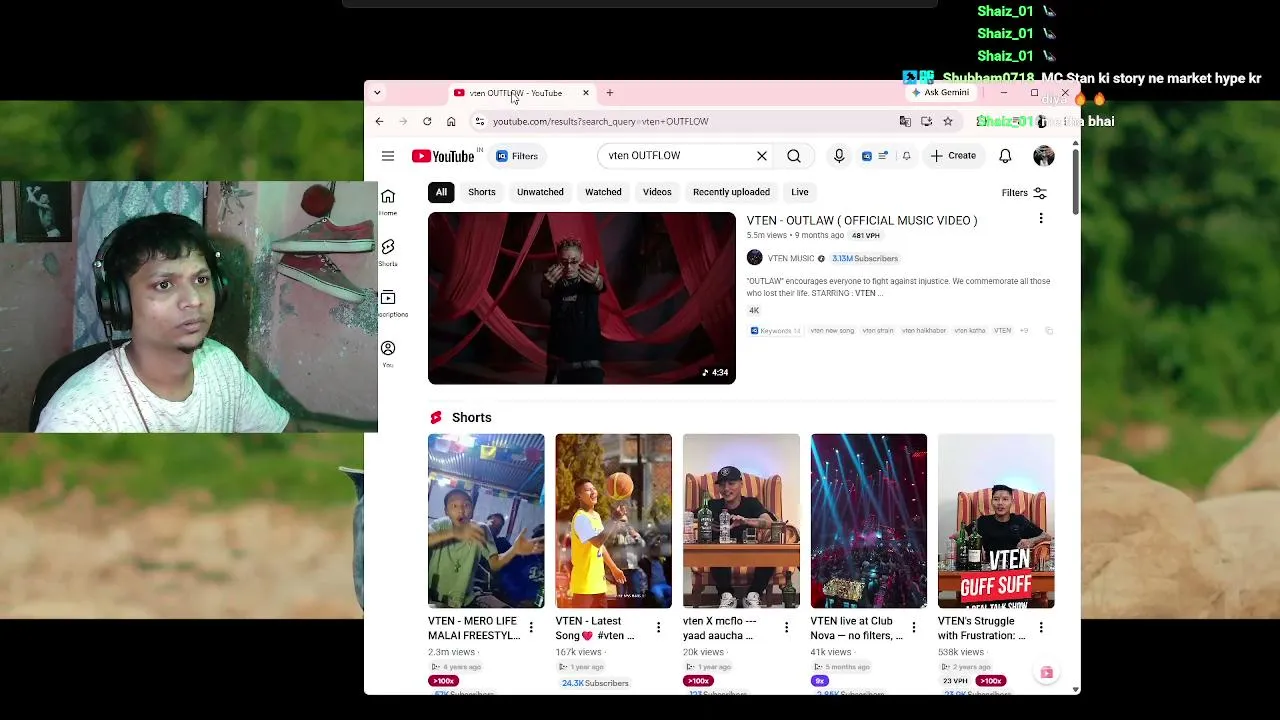Open options for VTEN's Struggle with Frustration short
Screen dimensions: 1280x720
pos(1041,628)
